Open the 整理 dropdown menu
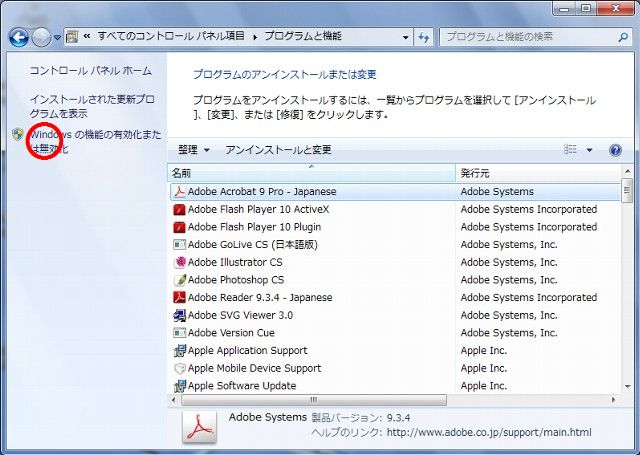The image size is (640, 455). tap(193, 150)
